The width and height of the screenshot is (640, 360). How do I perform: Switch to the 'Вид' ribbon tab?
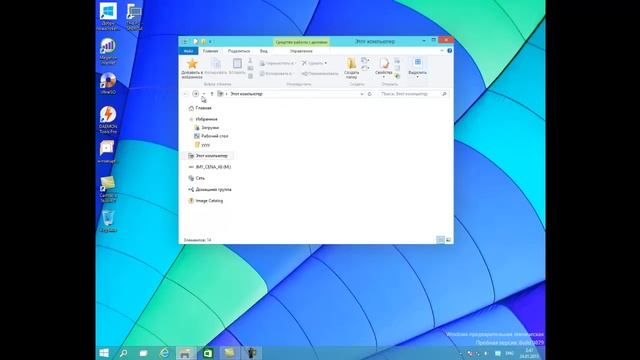[264, 51]
